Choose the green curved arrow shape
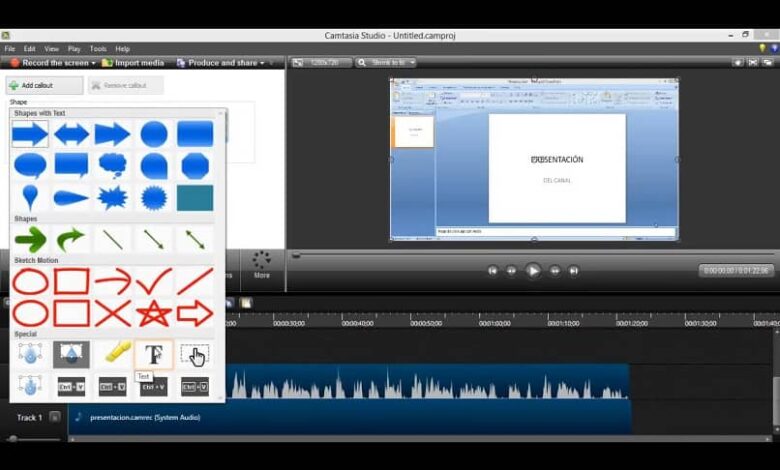This screenshot has height=470, width=780. [71, 239]
